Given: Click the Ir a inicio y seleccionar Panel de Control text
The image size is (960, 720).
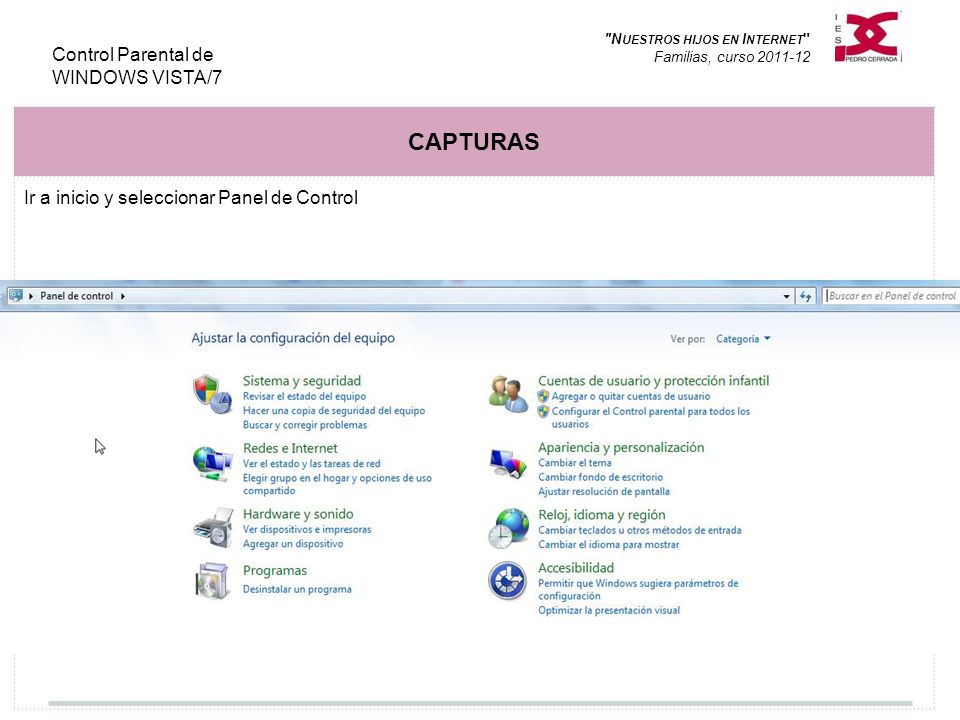Looking at the screenshot, I should coord(191,198).
